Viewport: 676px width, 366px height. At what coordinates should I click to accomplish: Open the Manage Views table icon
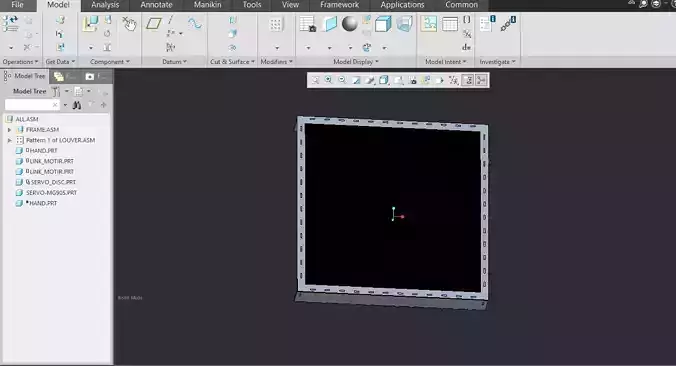[x=307, y=24]
